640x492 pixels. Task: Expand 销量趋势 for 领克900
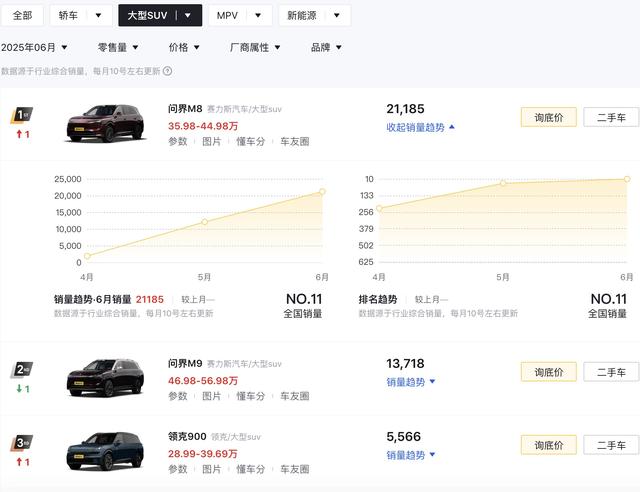(411, 455)
